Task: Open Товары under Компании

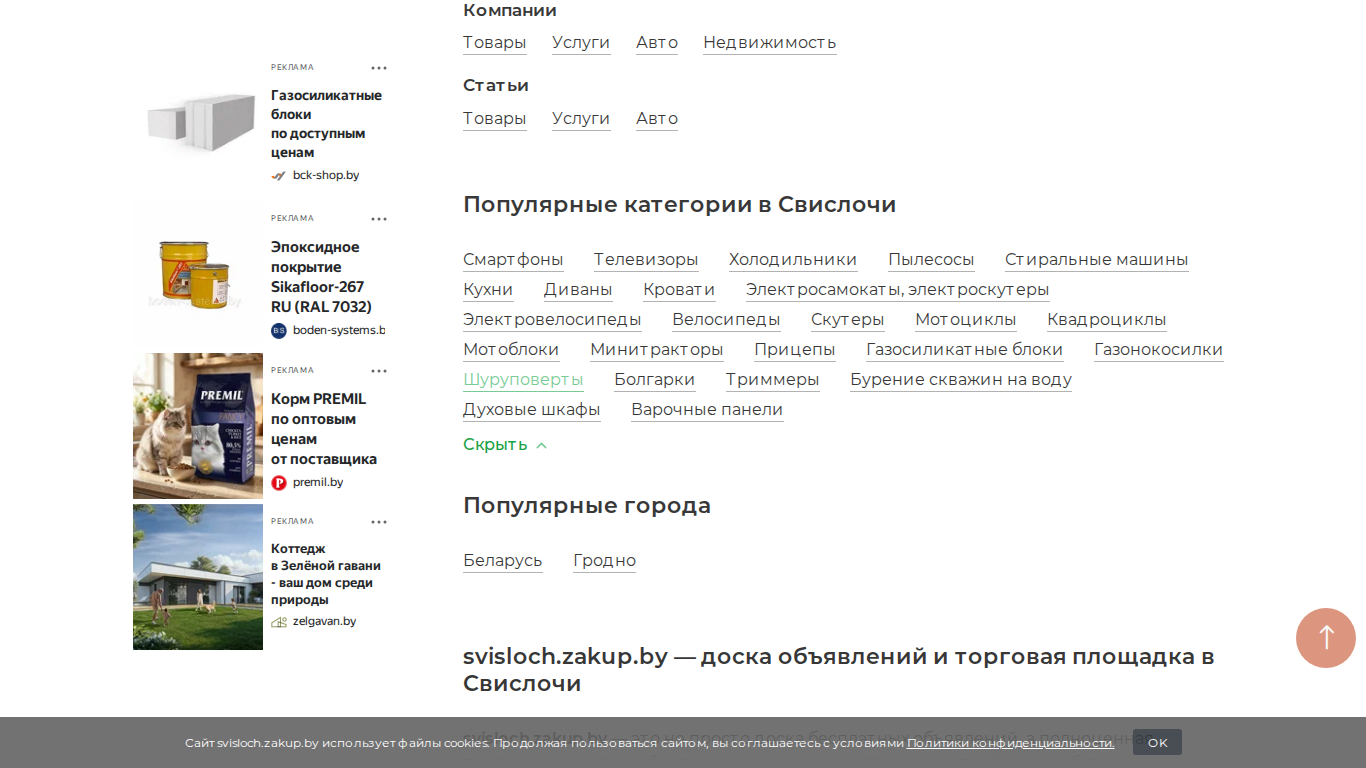Action: coord(494,43)
